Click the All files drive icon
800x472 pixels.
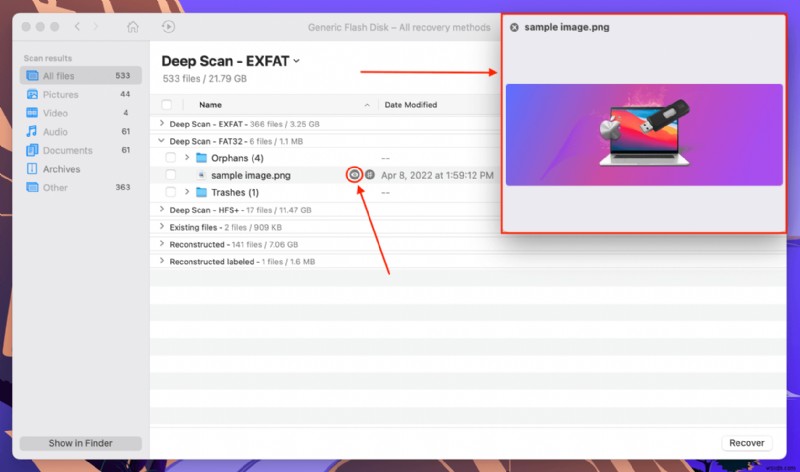(32, 76)
